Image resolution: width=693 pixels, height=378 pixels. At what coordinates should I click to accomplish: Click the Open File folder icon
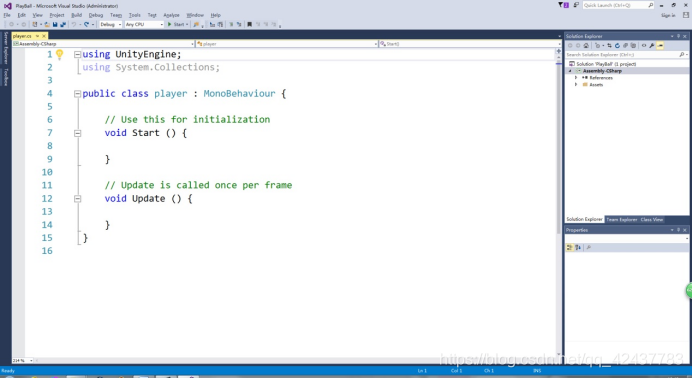[47, 24]
